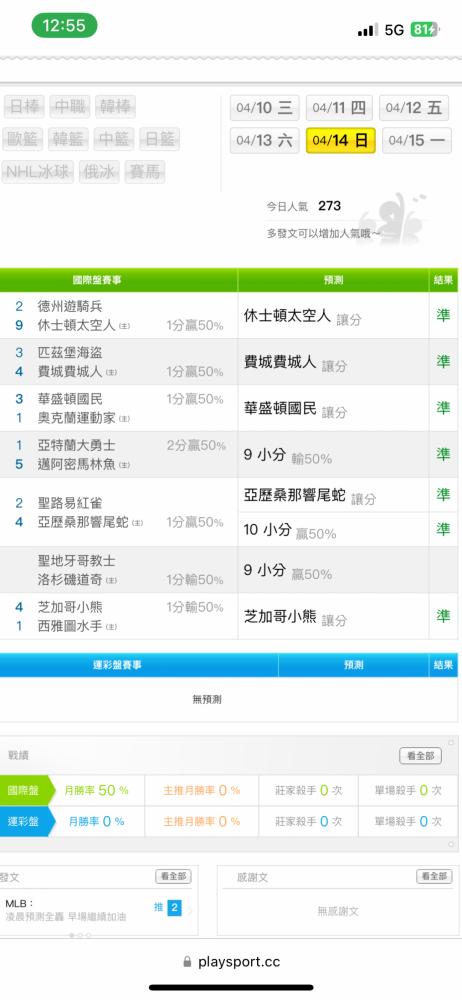Image resolution: width=462 pixels, height=1000 pixels.
Task: Click 運彩盤 月勝率 0 % value
Action: (96, 821)
